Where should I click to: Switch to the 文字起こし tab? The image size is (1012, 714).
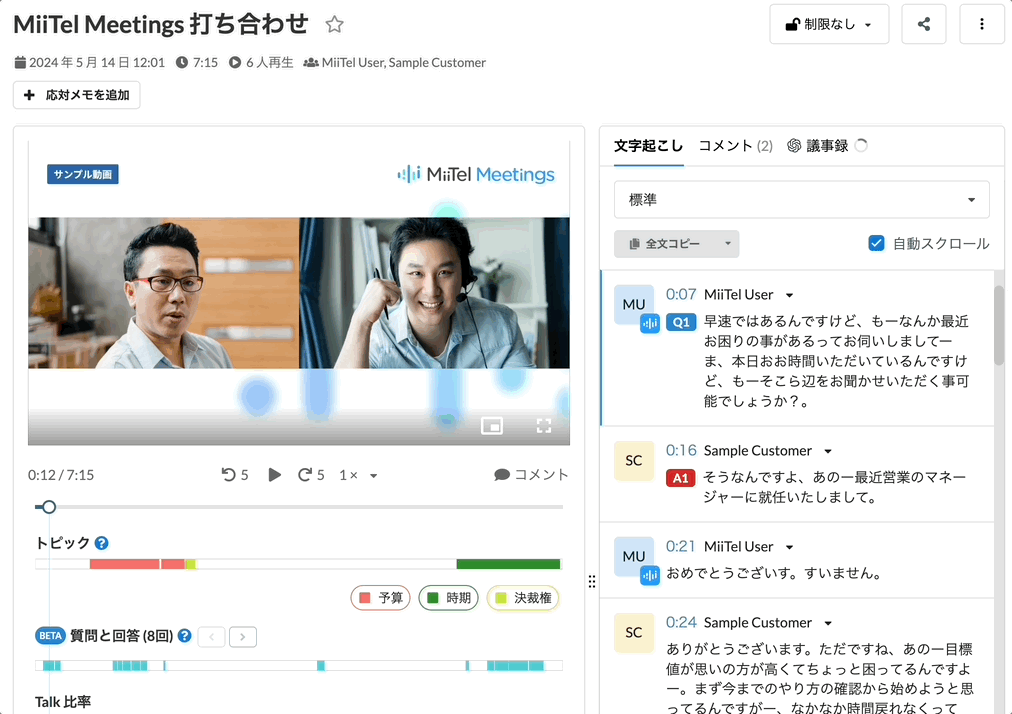pyautogui.click(x=648, y=146)
